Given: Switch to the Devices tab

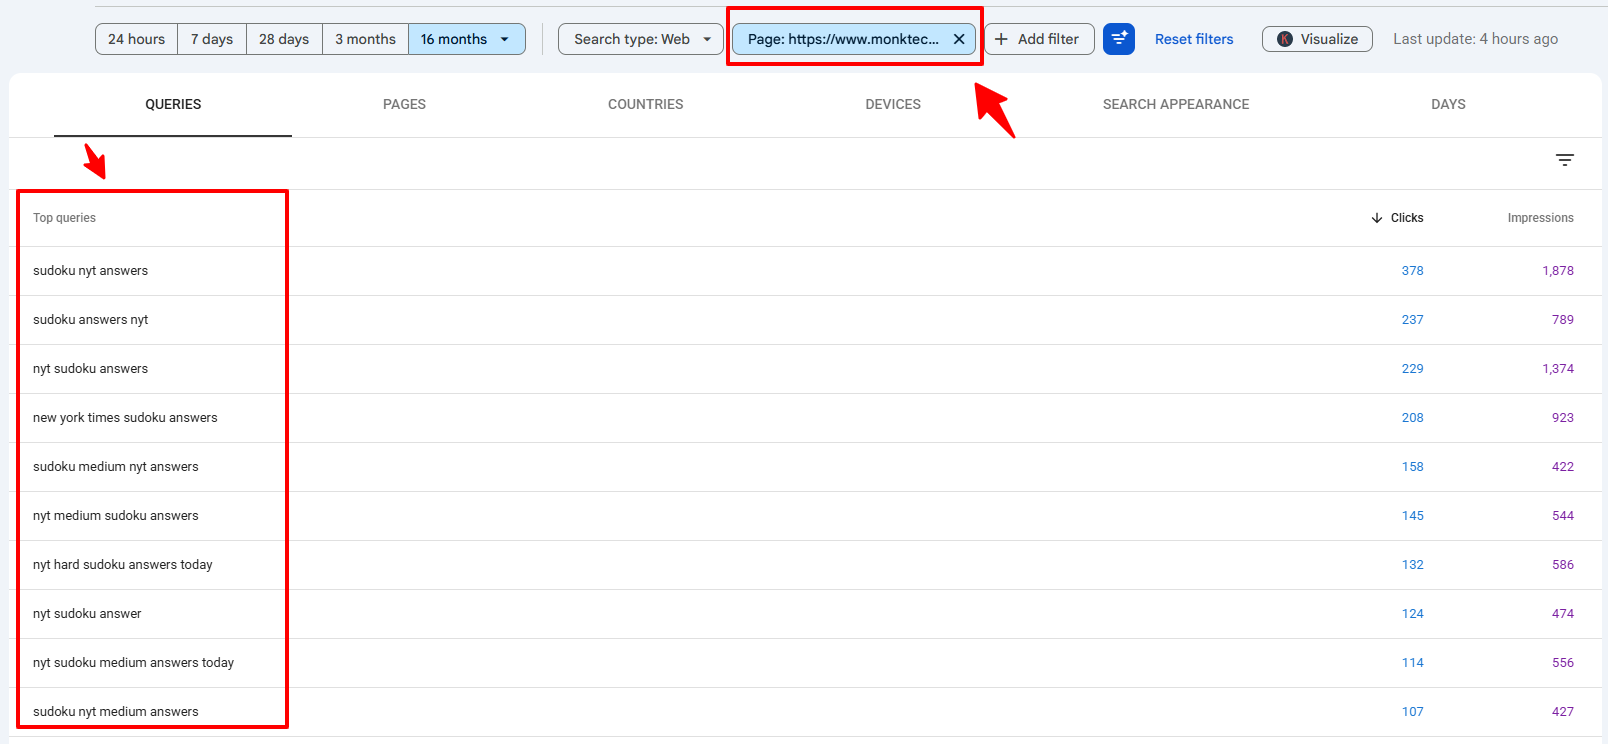Looking at the screenshot, I should (893, 104).
